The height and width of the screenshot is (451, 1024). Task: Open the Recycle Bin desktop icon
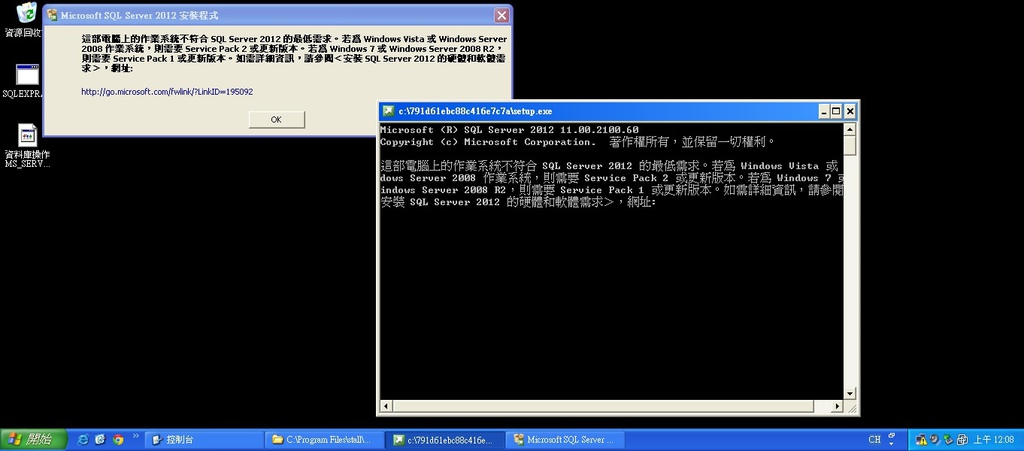pyautogui.click(x=25, y=20)
